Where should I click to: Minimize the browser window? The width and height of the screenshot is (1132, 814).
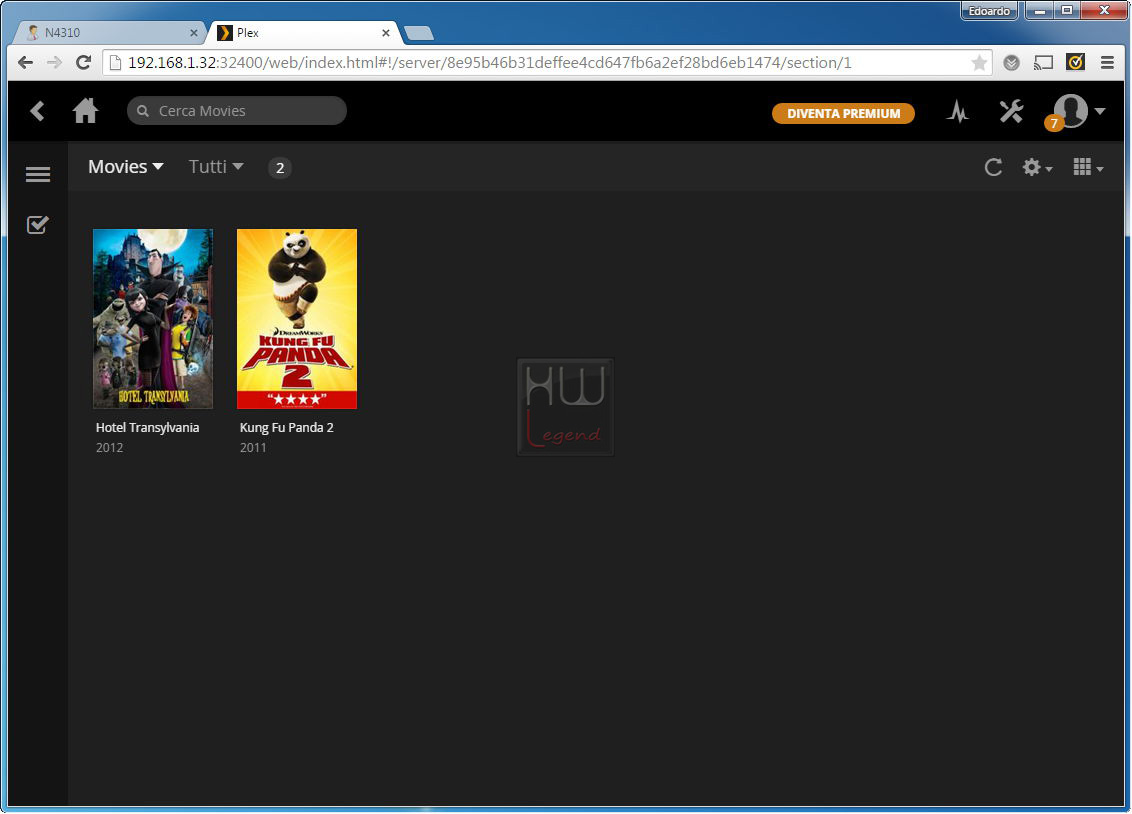pos(1040,11)
